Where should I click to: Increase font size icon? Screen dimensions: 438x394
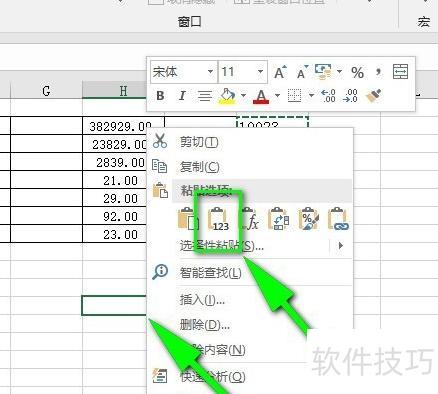pos(280,72)
